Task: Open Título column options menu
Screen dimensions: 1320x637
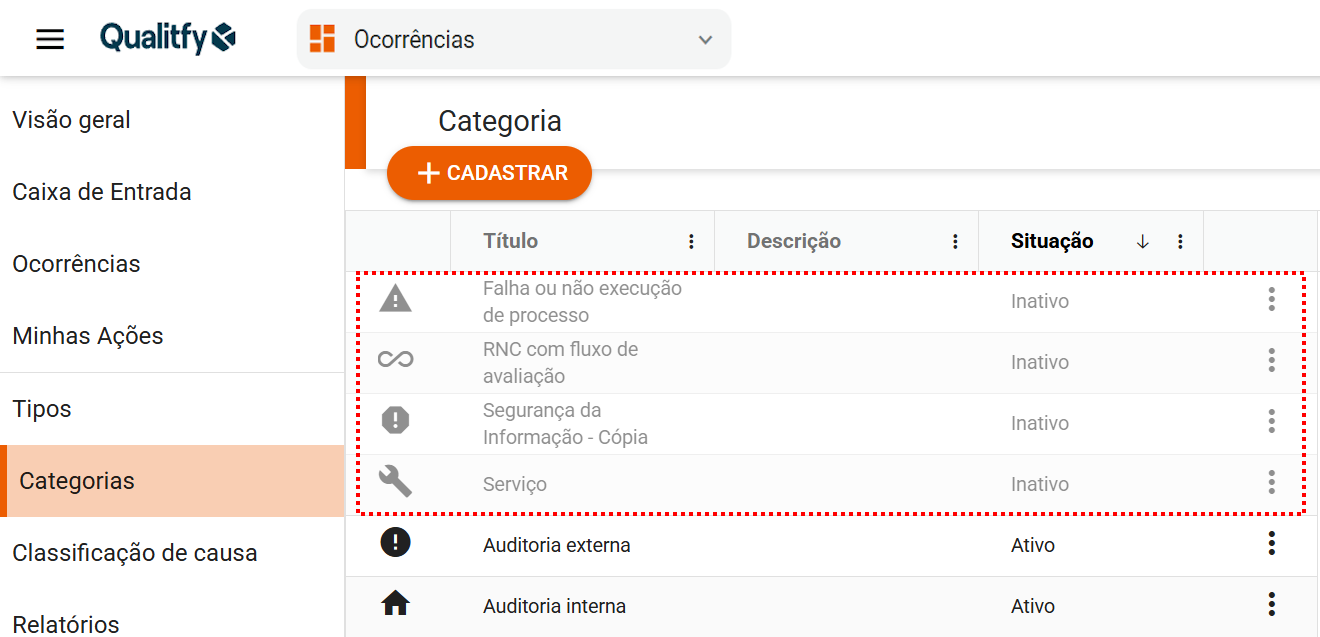Action: click(691, 242)
